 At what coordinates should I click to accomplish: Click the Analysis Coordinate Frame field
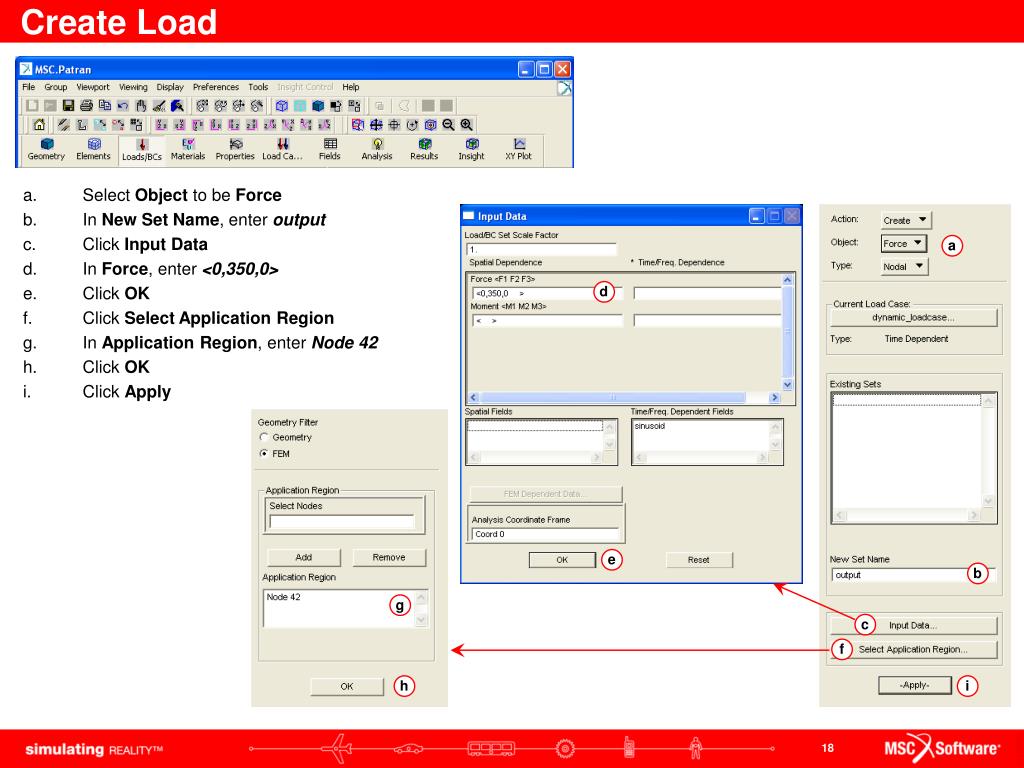point(545,534)
